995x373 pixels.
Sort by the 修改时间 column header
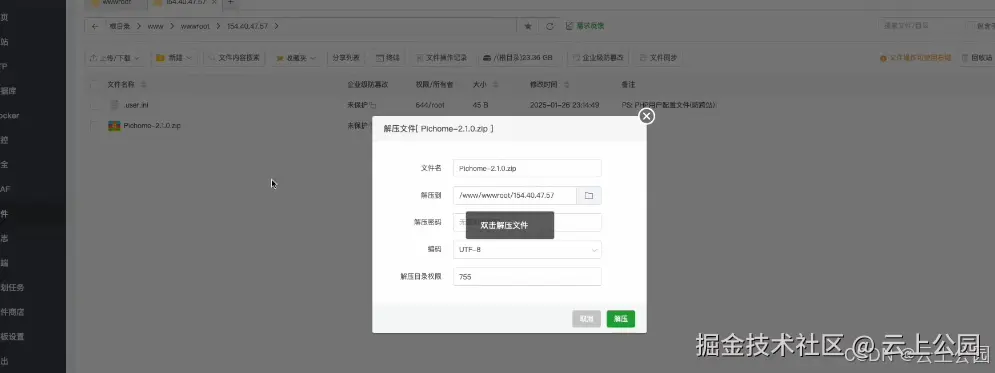550,84
